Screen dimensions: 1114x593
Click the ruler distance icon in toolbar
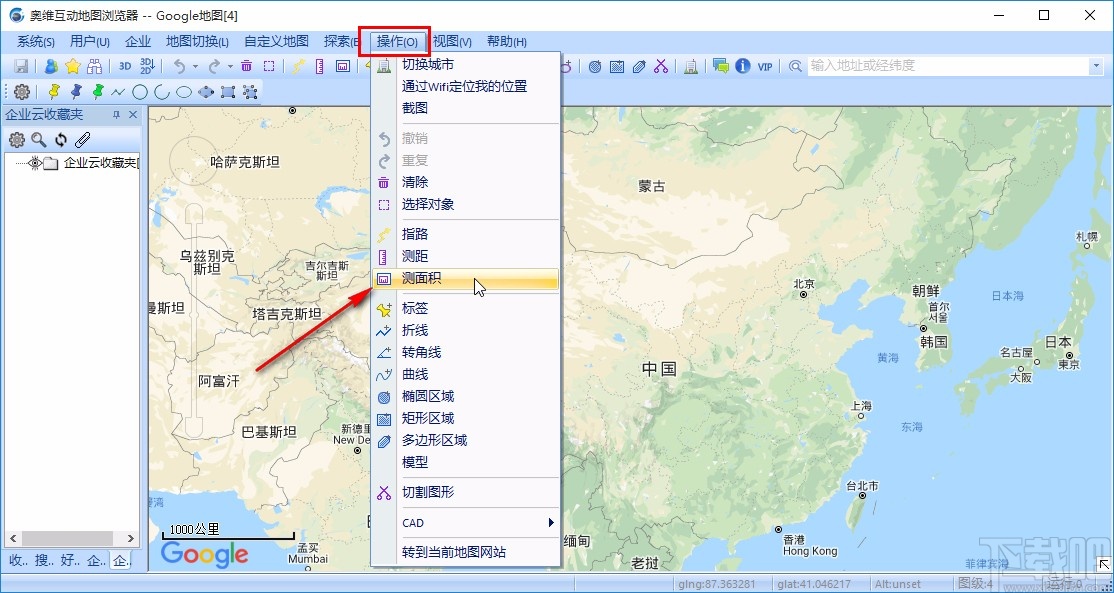320,66
